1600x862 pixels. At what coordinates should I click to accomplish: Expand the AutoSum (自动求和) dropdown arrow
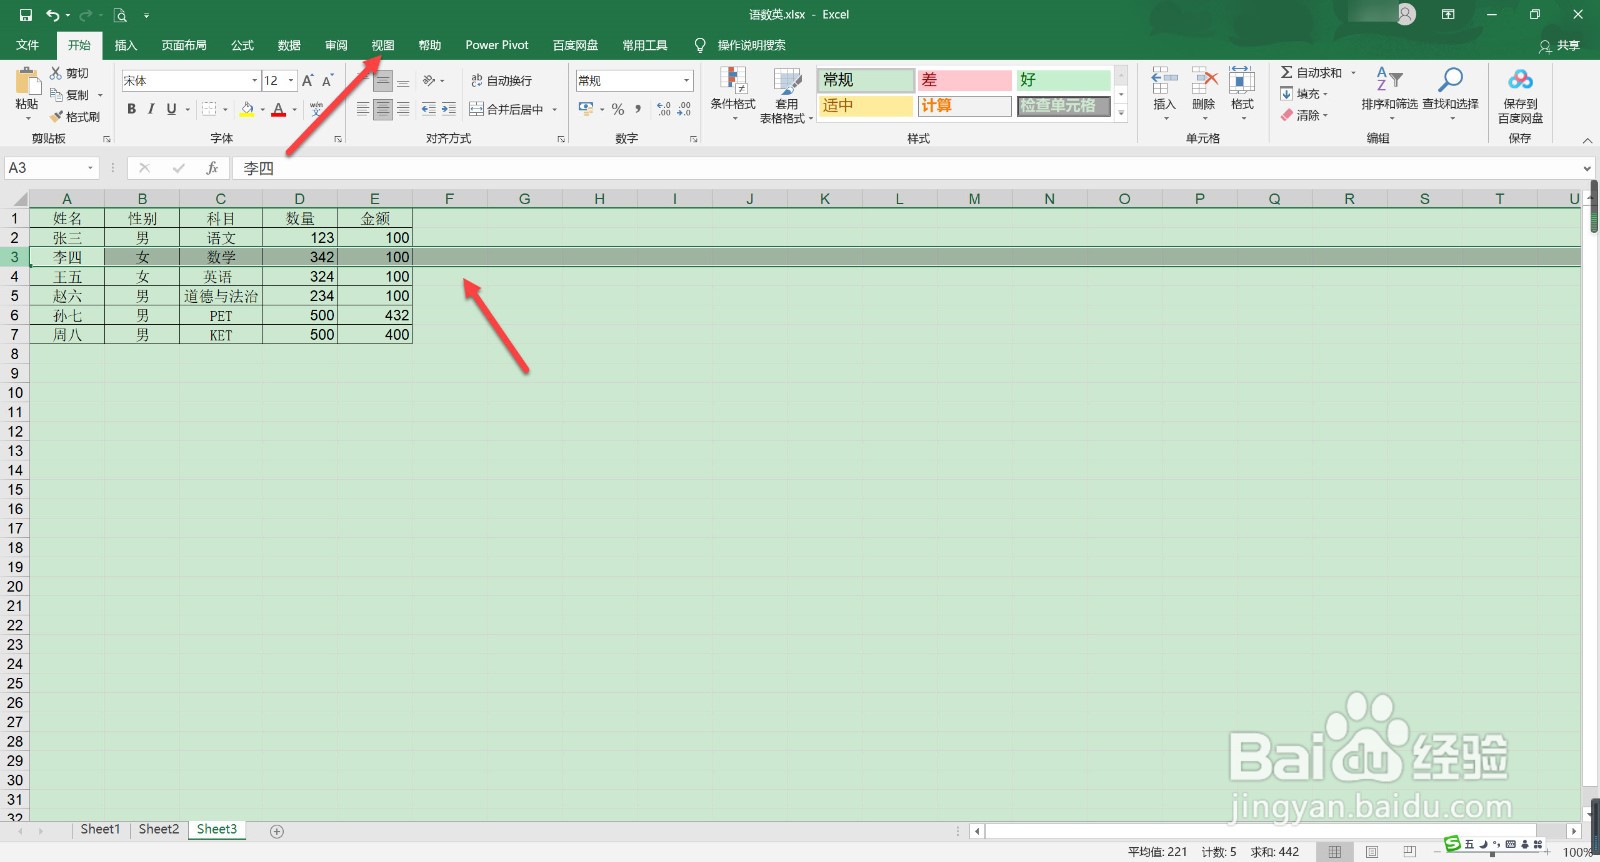(x=1353, y=73)
